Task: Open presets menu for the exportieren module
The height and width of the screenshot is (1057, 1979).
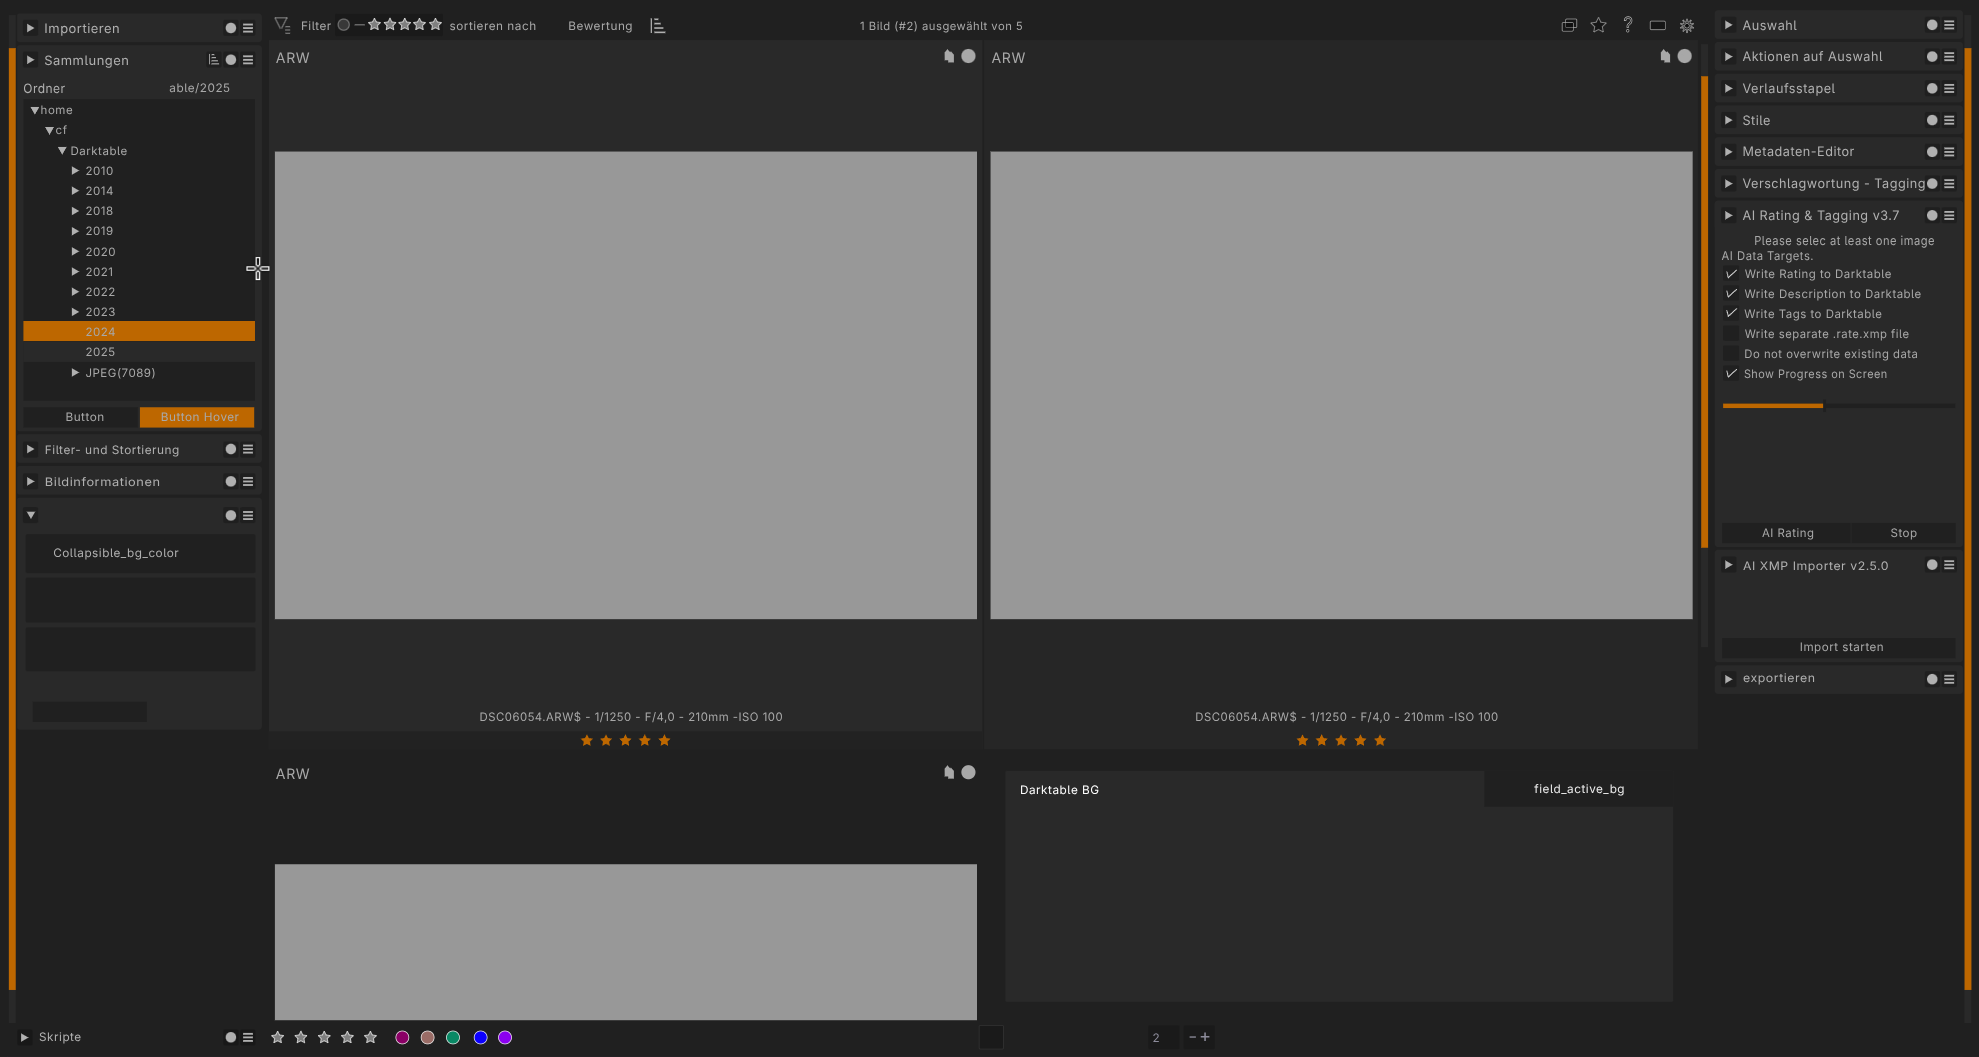Action: 1949,679
